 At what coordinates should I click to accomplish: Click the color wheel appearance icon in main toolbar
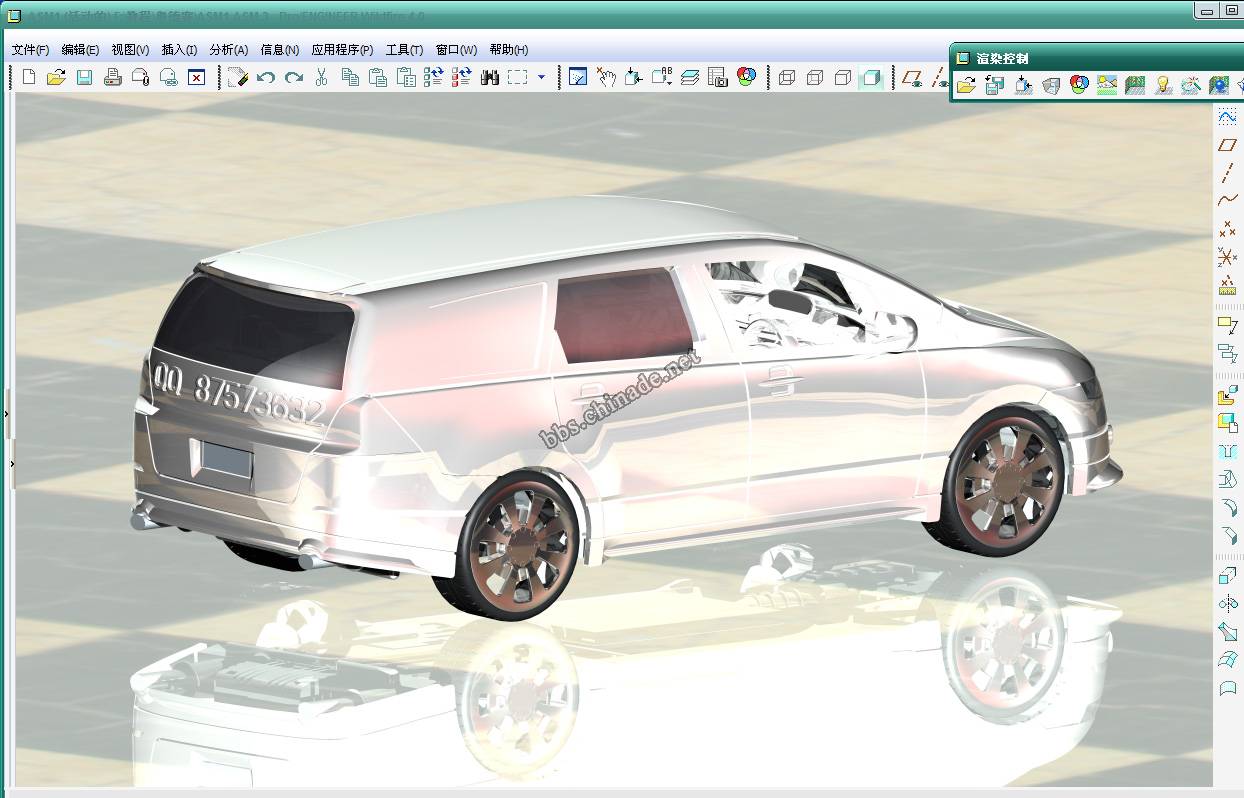pos(747,77)
